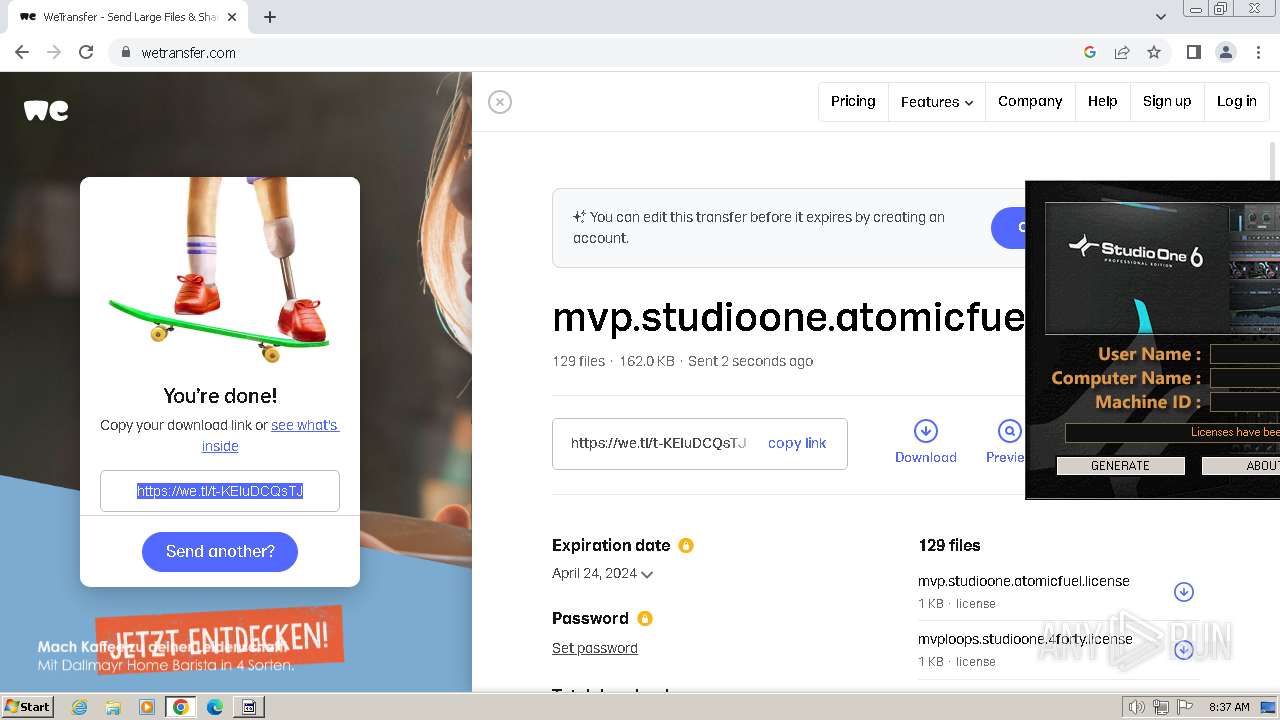The width and height of the screenshot is (1280, 720).
Task: Click the User Name field in keygen
Action: click(1244, 354)
